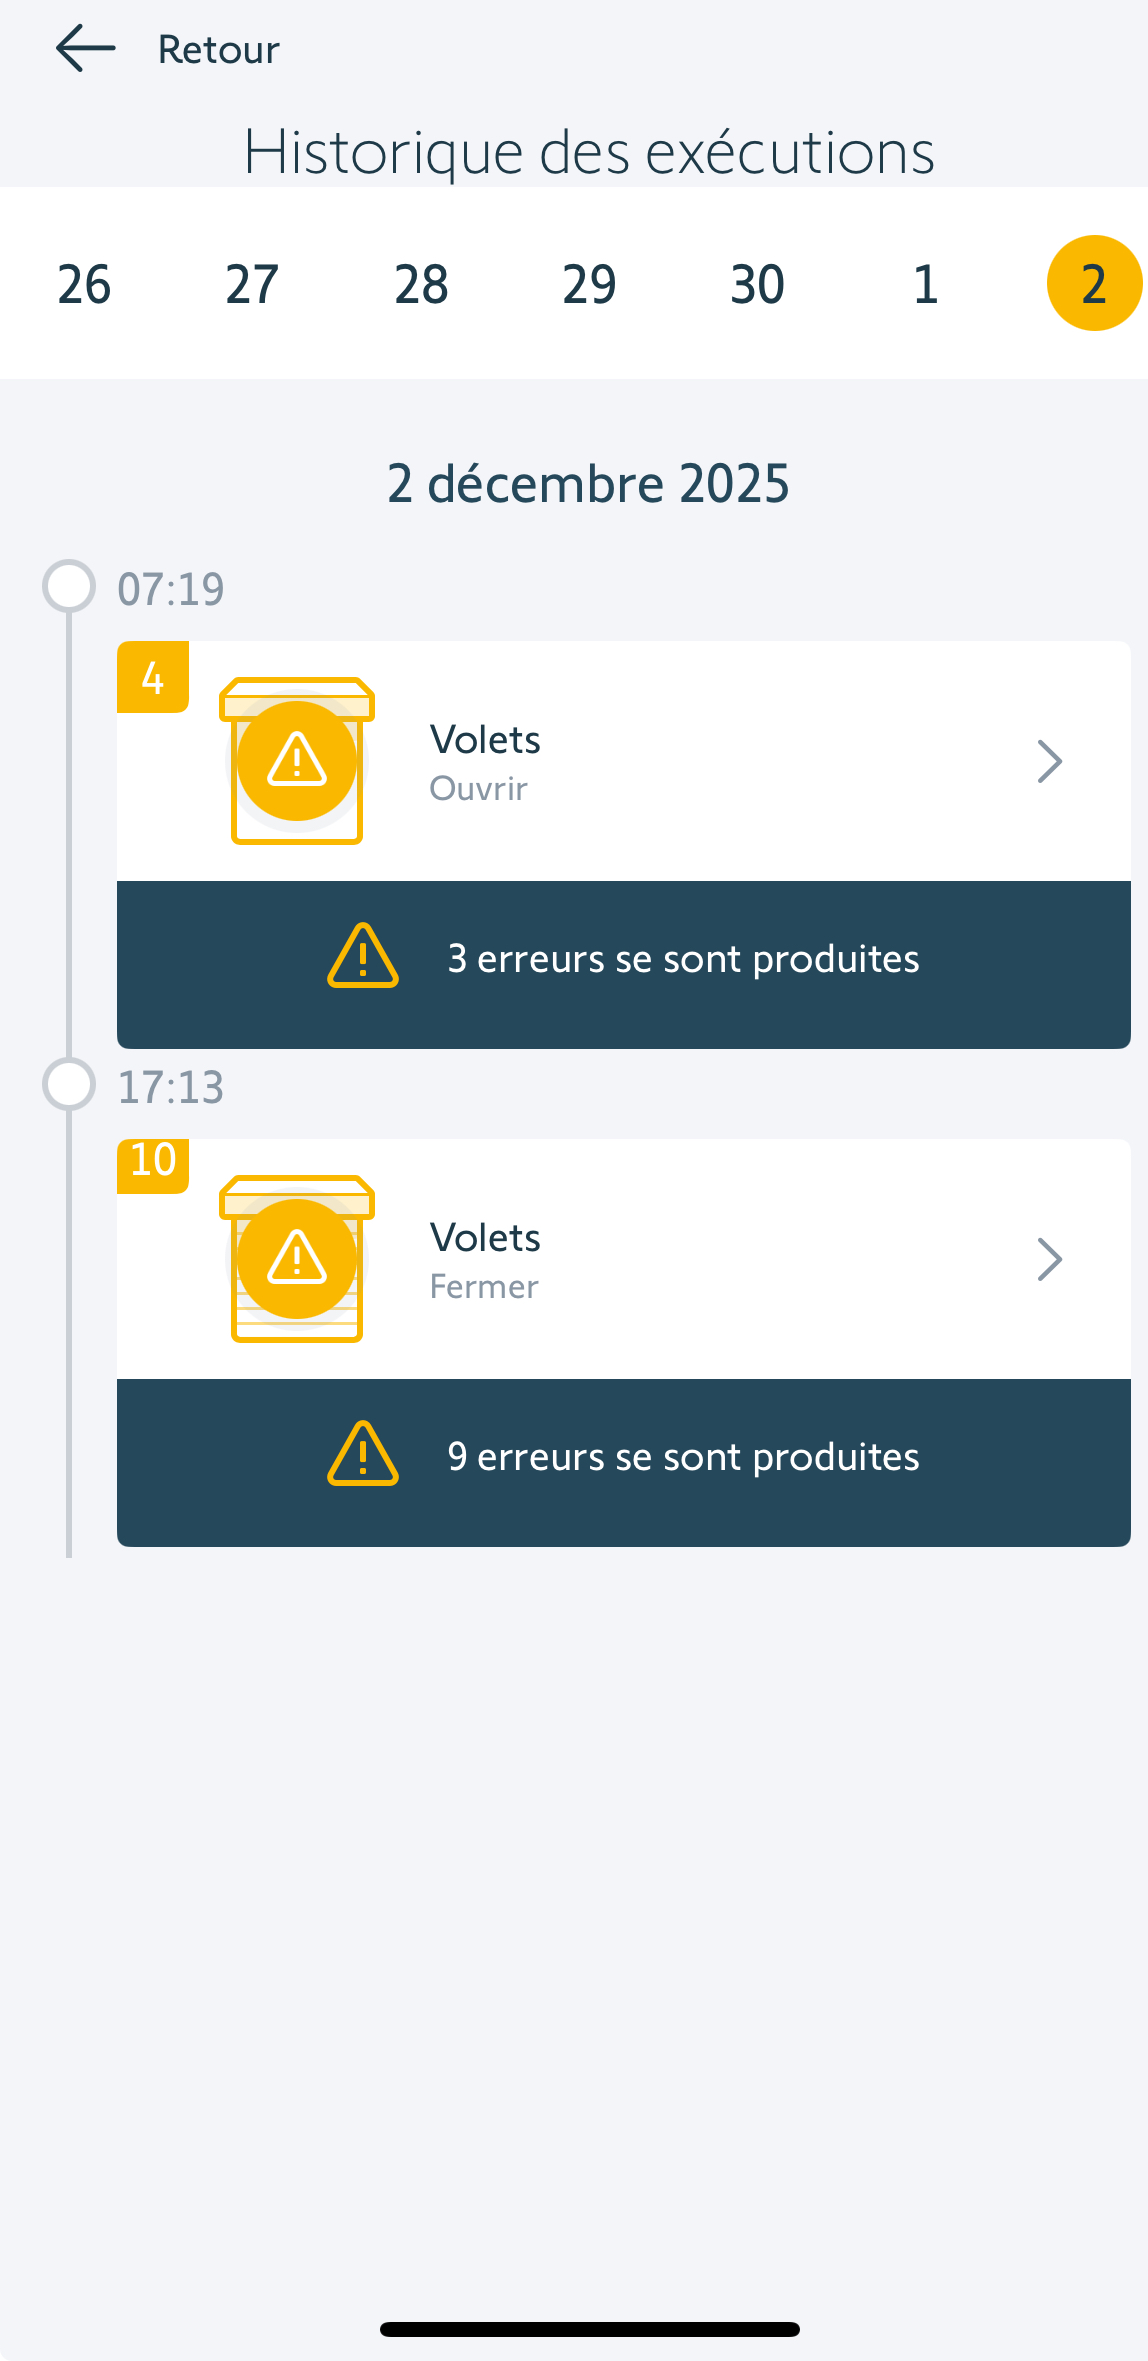The image size is (1148, 2361).
Task: Tap the highlighted day 2 circle
Action: 1094,284
